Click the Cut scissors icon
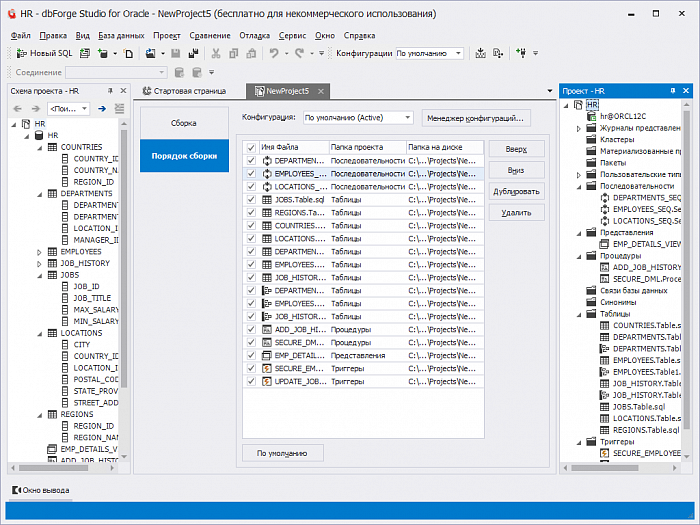Screen dimensions: 700x525 217,53
